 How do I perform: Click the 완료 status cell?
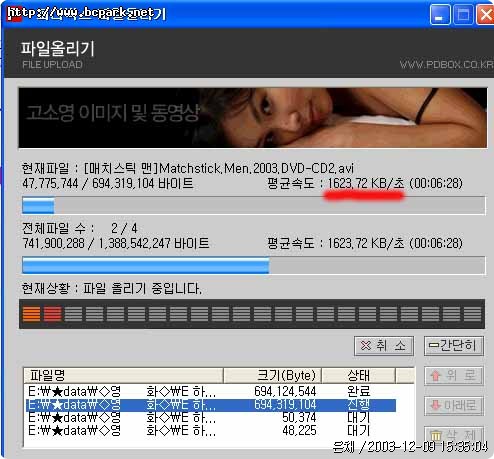pyautogui.click(x=359, y=391)
